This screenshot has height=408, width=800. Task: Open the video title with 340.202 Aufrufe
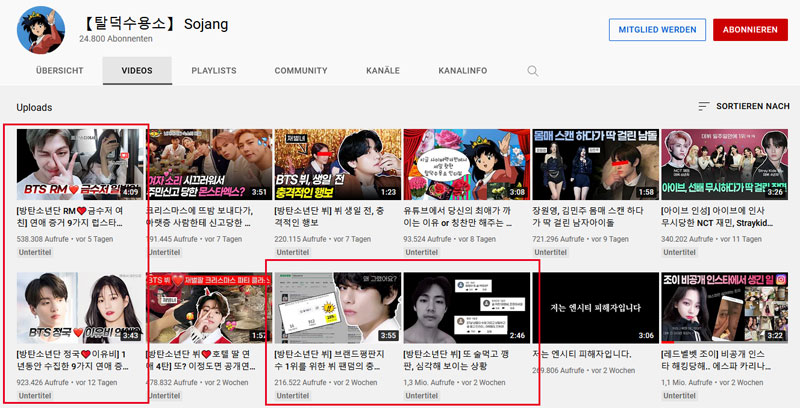coord(717,217)
